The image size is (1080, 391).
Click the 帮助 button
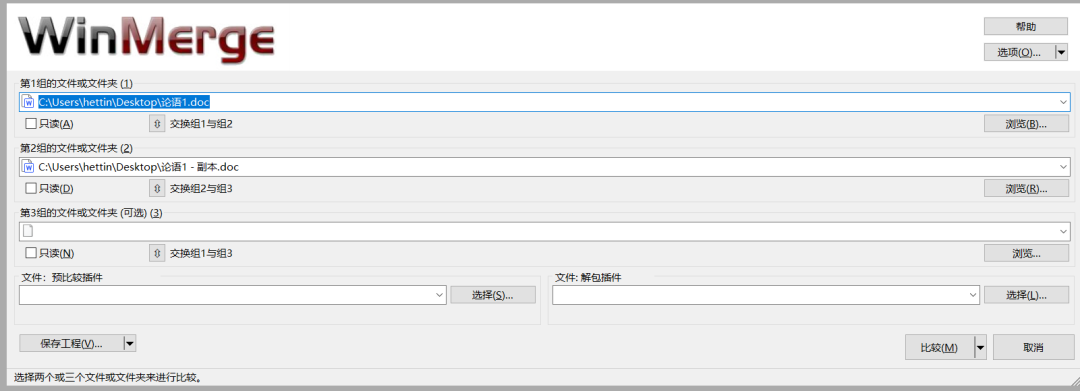(1026, 27)
